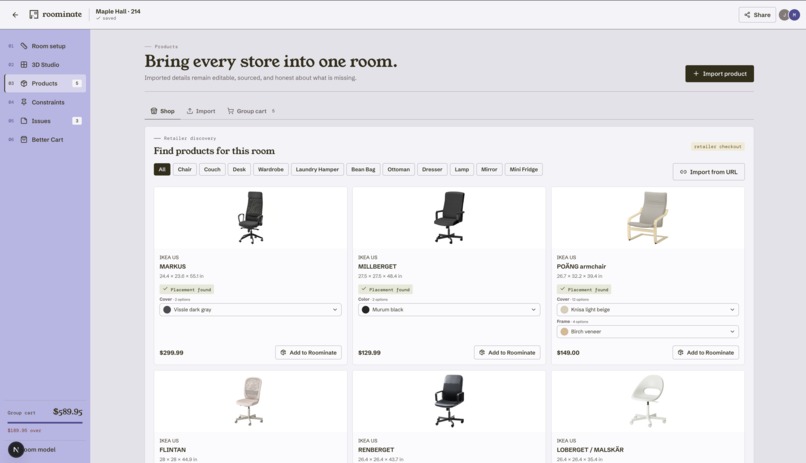
Task: Filter products by Bean Bag
Action: pyautogui.click(x=363, y=170)
